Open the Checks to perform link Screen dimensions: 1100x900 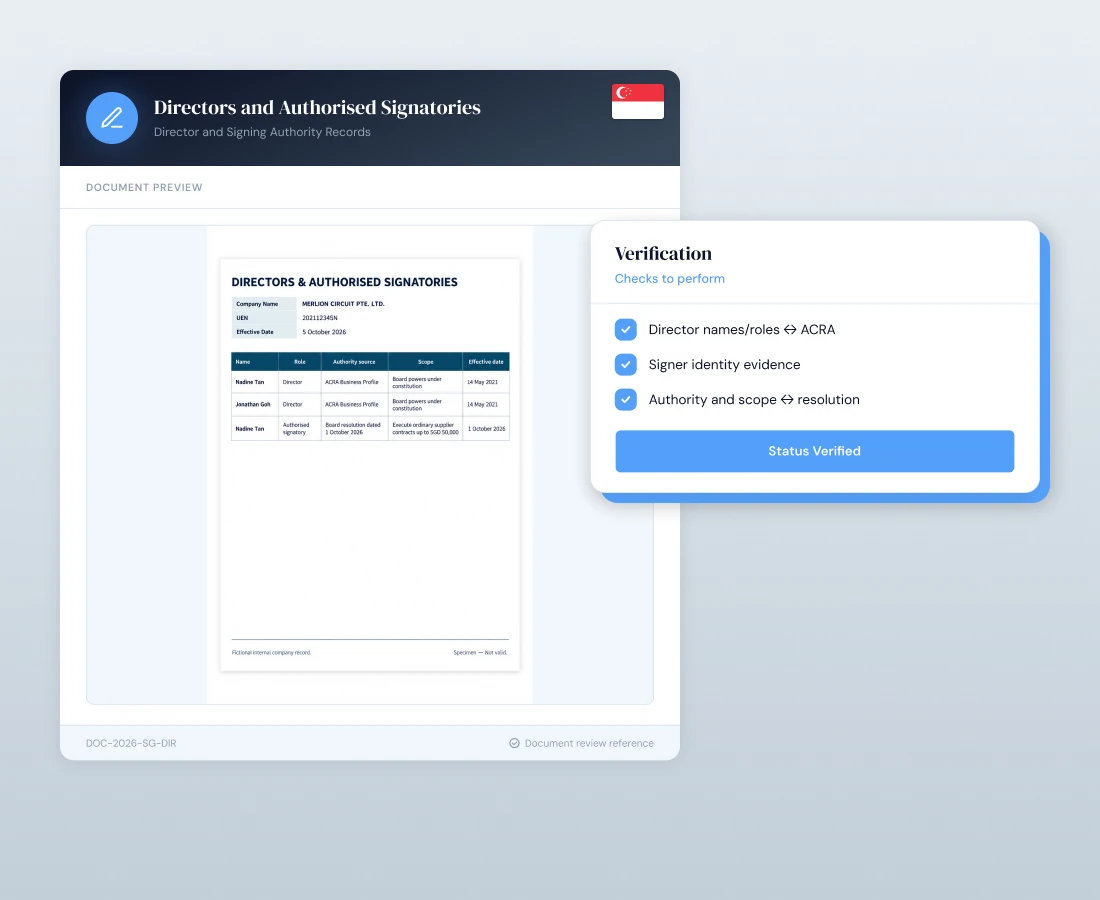click(670, 278)
